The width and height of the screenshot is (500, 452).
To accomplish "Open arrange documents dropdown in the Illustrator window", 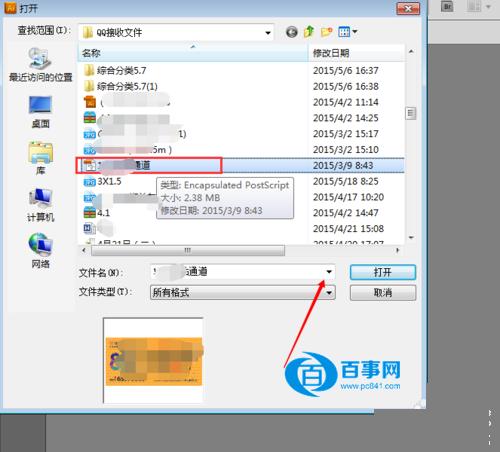I will click(479, 6).
